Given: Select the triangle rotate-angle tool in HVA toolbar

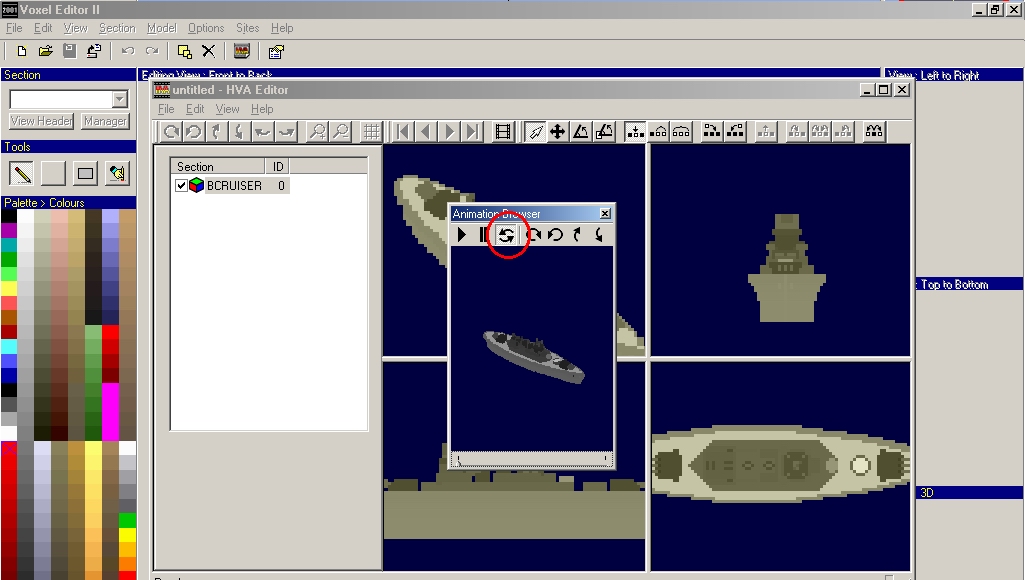Looking at the screenshot, I should click(x=580, y=132).
